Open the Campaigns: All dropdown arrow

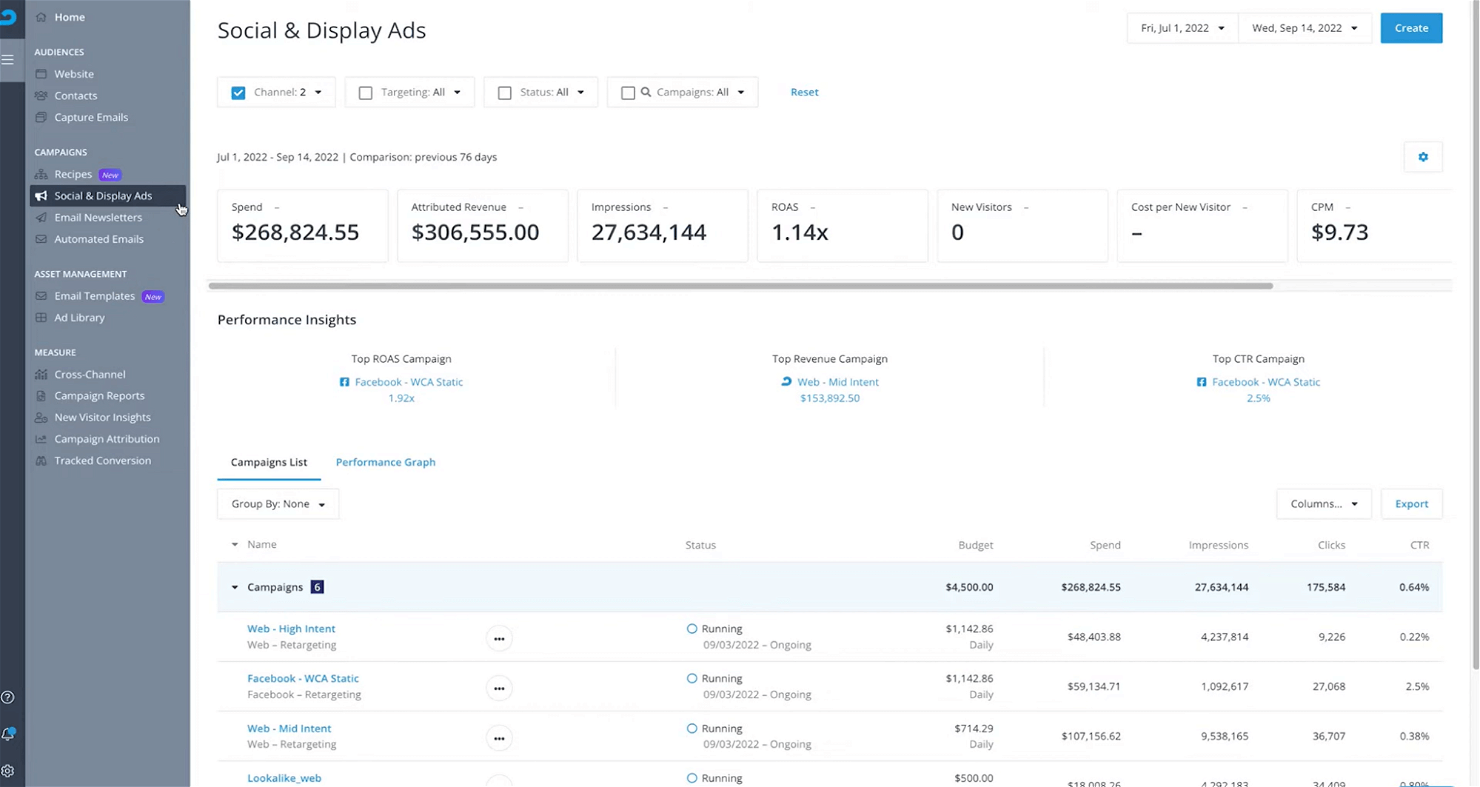point(741,93)
